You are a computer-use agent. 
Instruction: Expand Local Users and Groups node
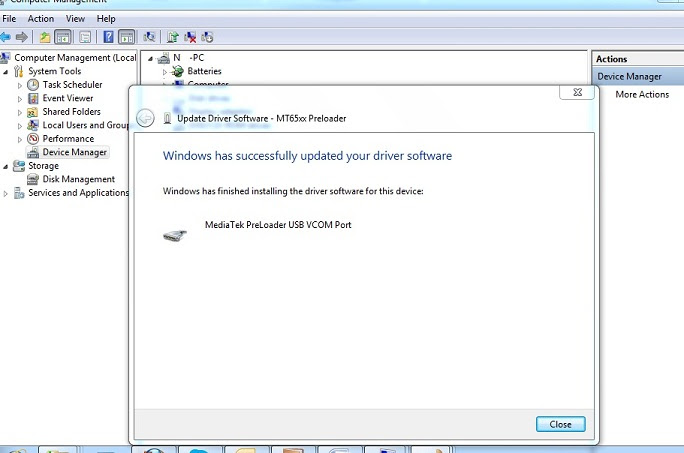(x=20, y=126)
